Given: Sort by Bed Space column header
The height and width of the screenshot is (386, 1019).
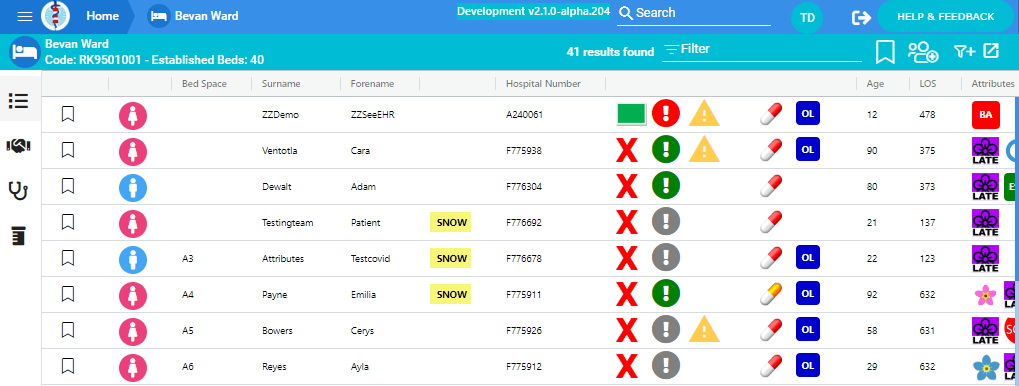Looking at the screenshot, I should tap(204, 84).
